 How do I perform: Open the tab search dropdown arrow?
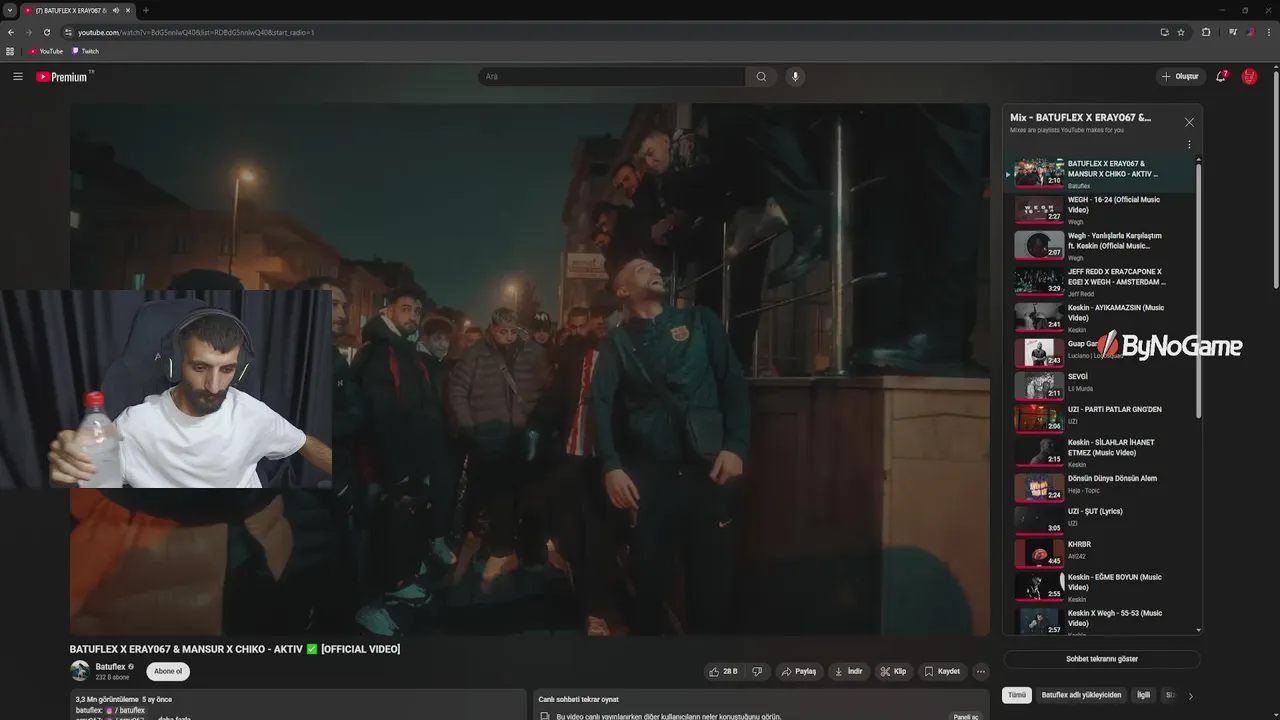(x=9, y=10)
